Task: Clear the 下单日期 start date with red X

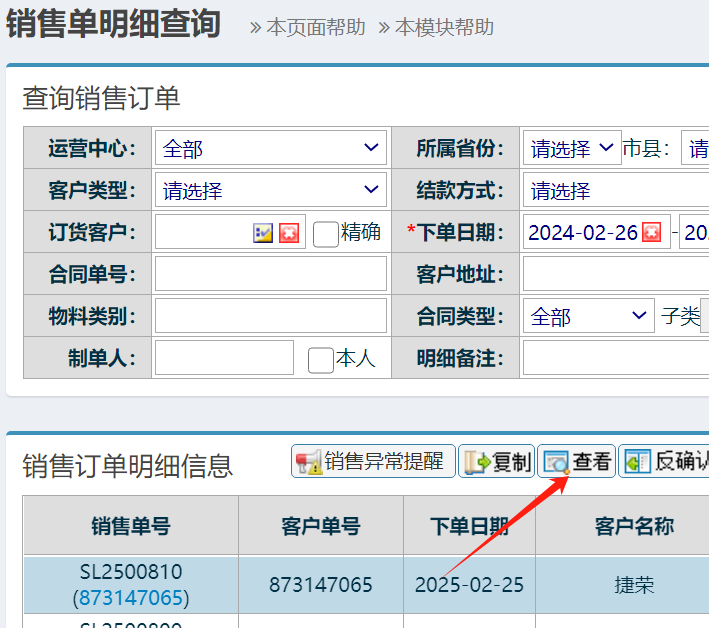Action: (652, 233)
